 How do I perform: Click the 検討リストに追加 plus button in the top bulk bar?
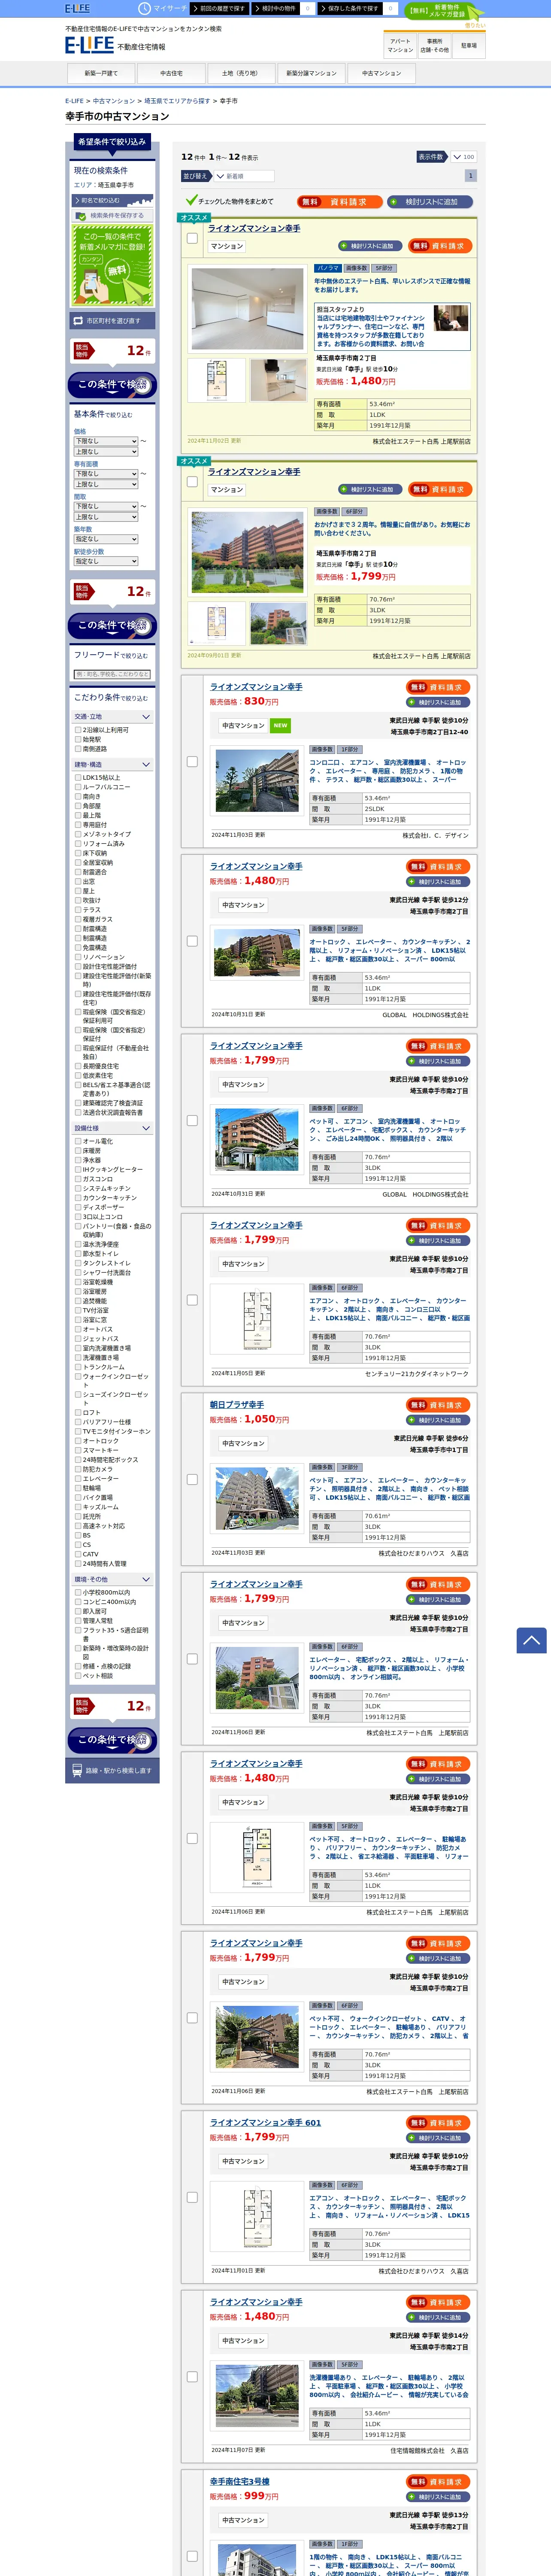coord(431,201)
